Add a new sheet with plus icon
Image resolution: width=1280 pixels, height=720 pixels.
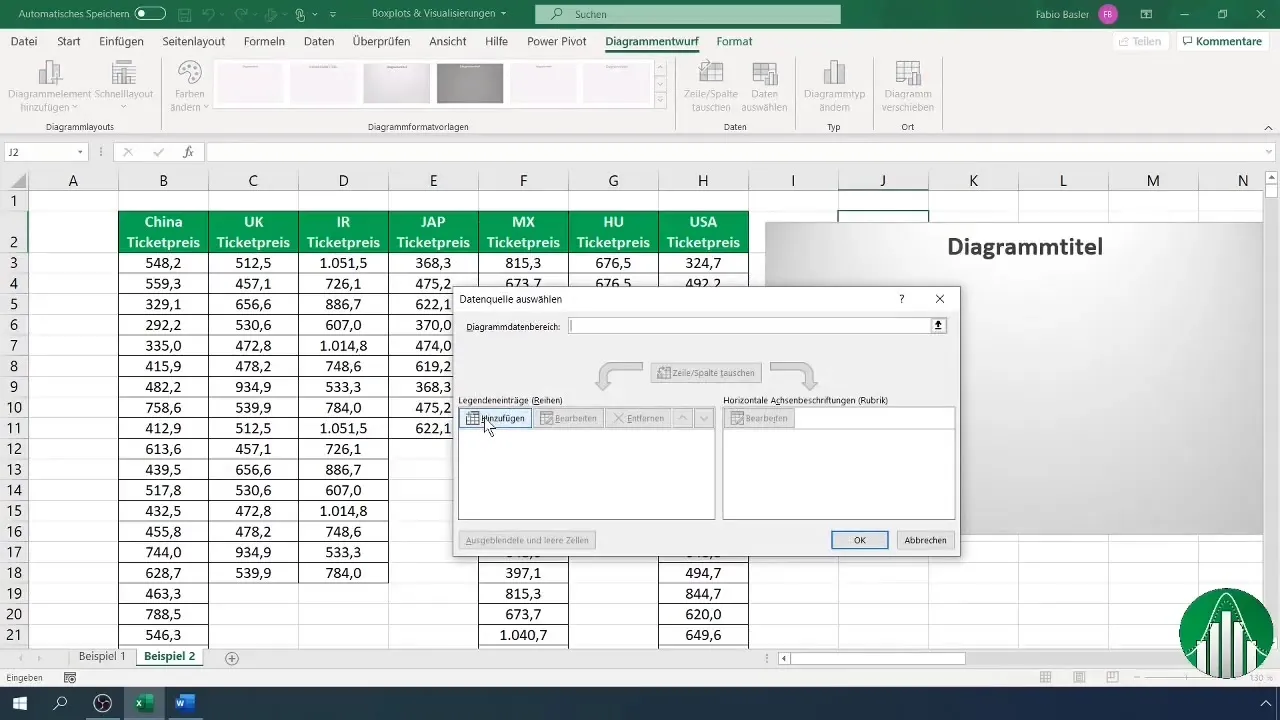pos(232,658)
